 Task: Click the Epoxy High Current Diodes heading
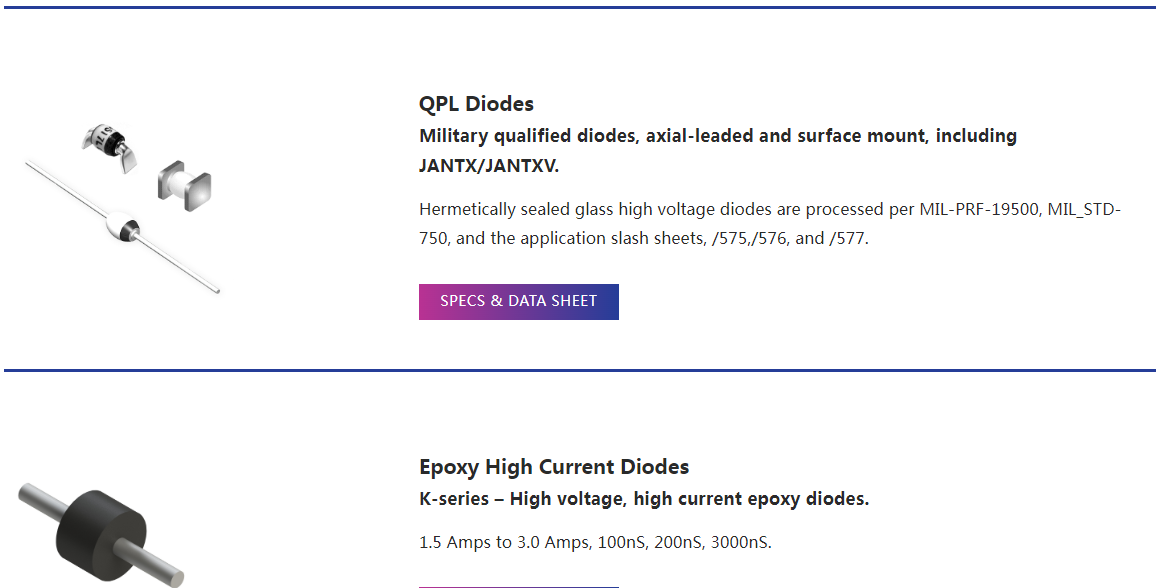click(x=554, y=467)
